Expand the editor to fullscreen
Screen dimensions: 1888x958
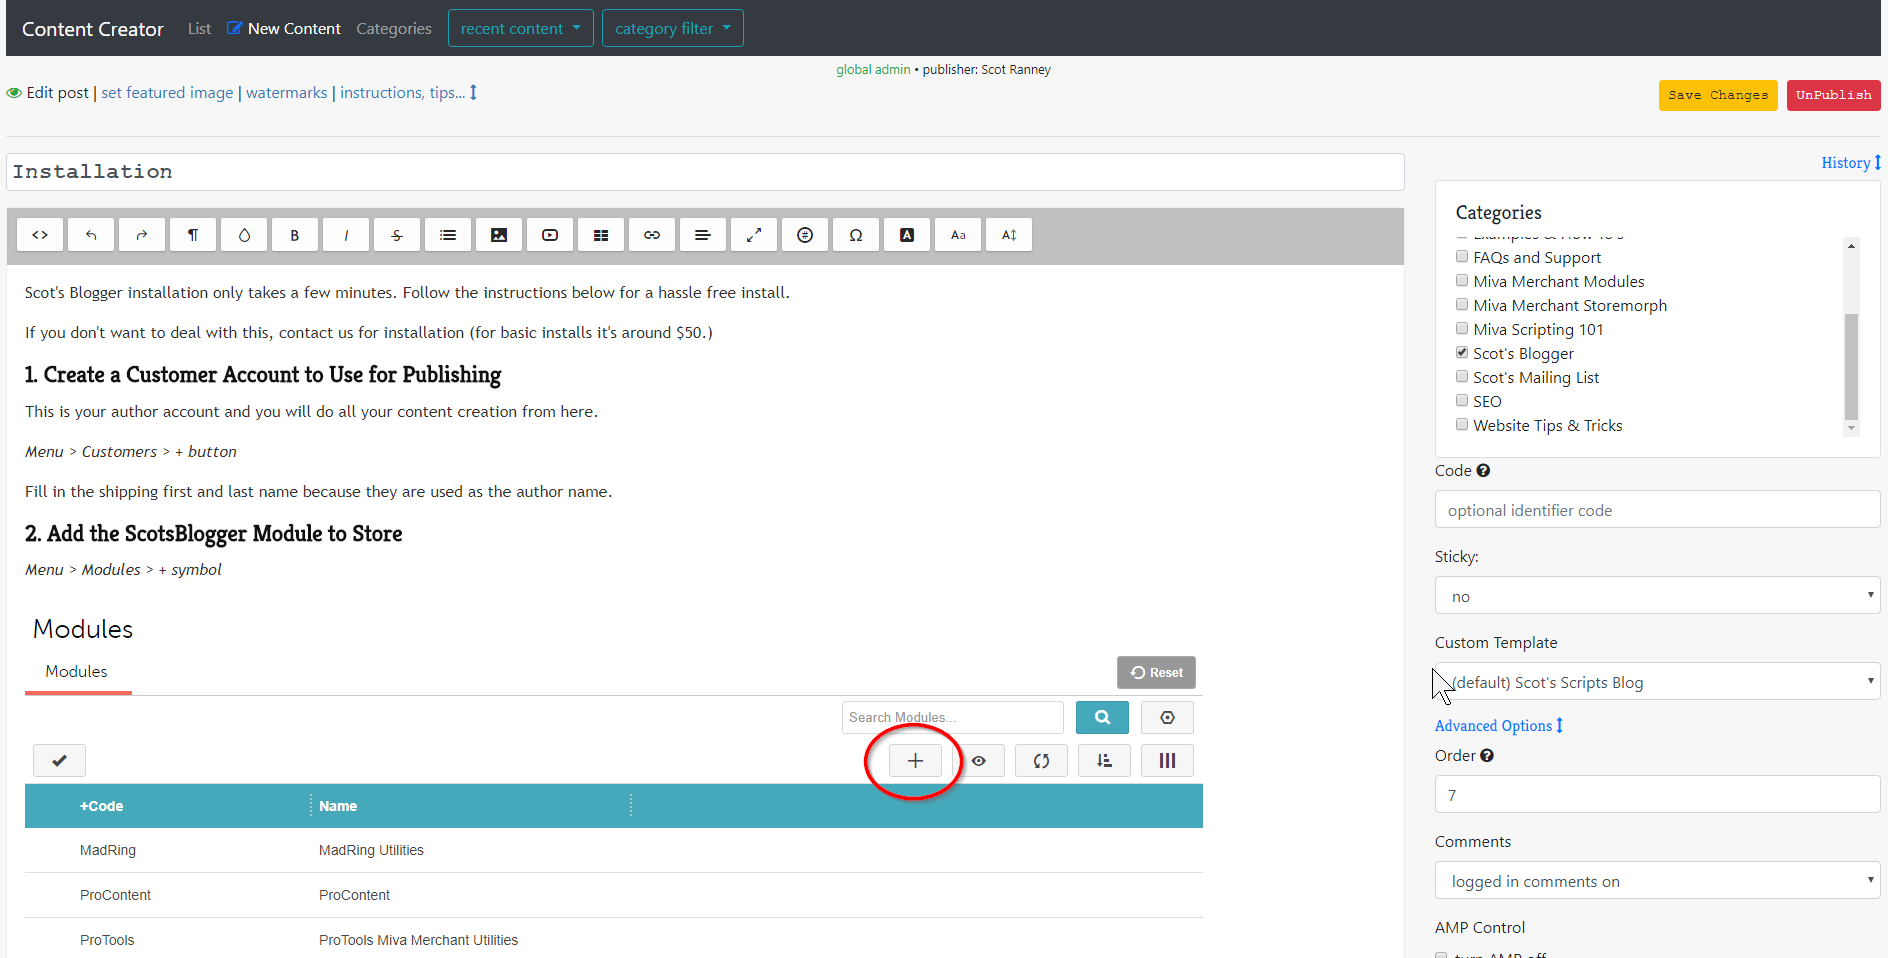coord(754,235)
